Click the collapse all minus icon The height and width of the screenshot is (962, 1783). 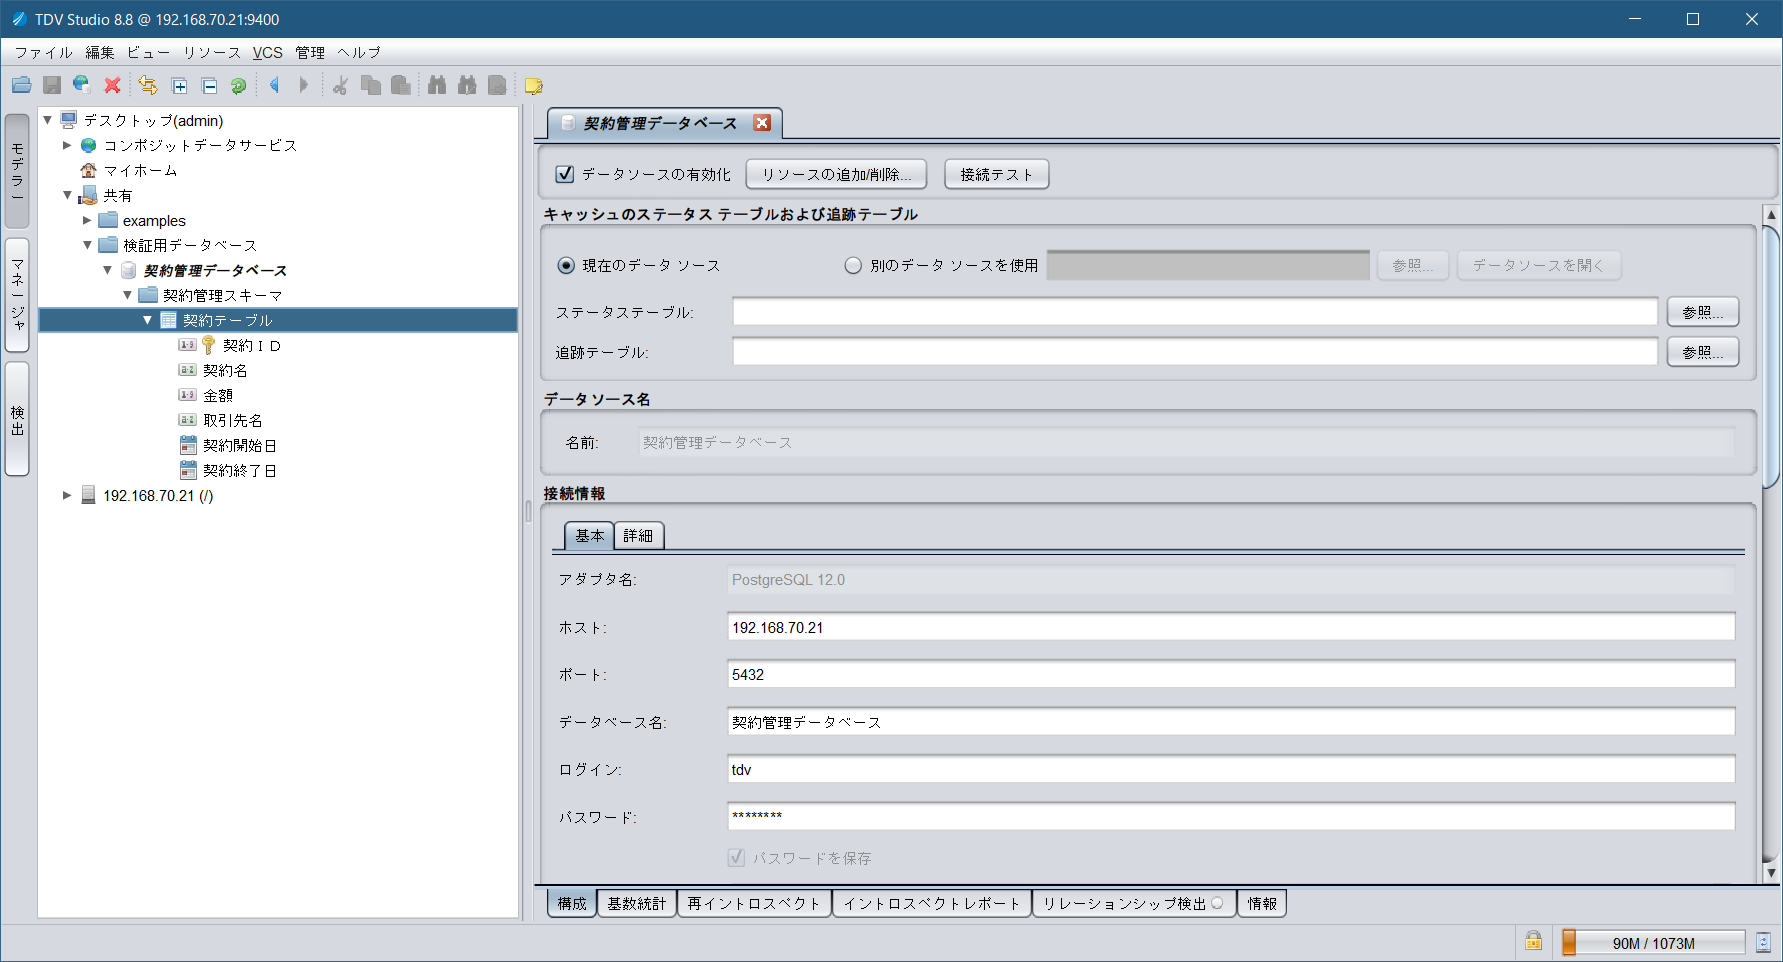pos(209,86)
